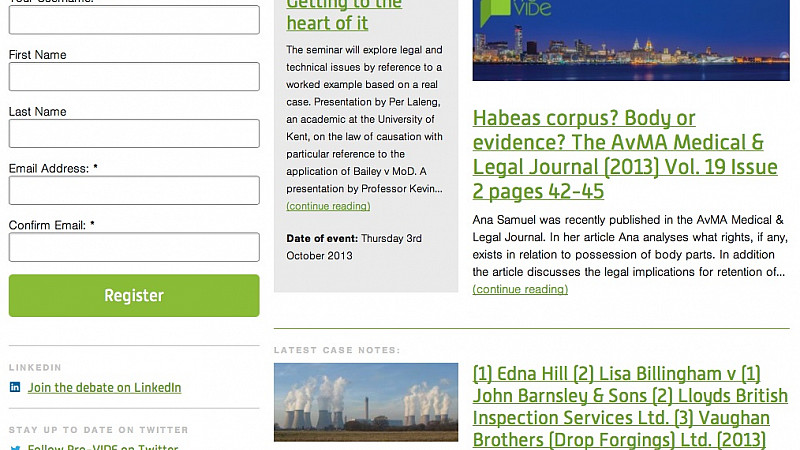The height and width of the screenshot is (450, 800).
Task: Select 'Date of event:' text
Action: (x=322, y=238)
